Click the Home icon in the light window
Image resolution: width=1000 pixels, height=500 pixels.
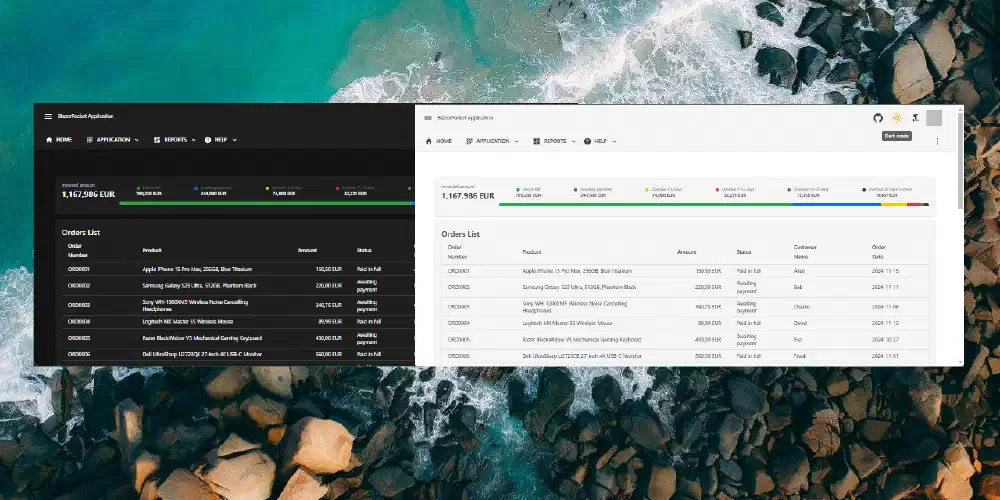pos(428,142)
